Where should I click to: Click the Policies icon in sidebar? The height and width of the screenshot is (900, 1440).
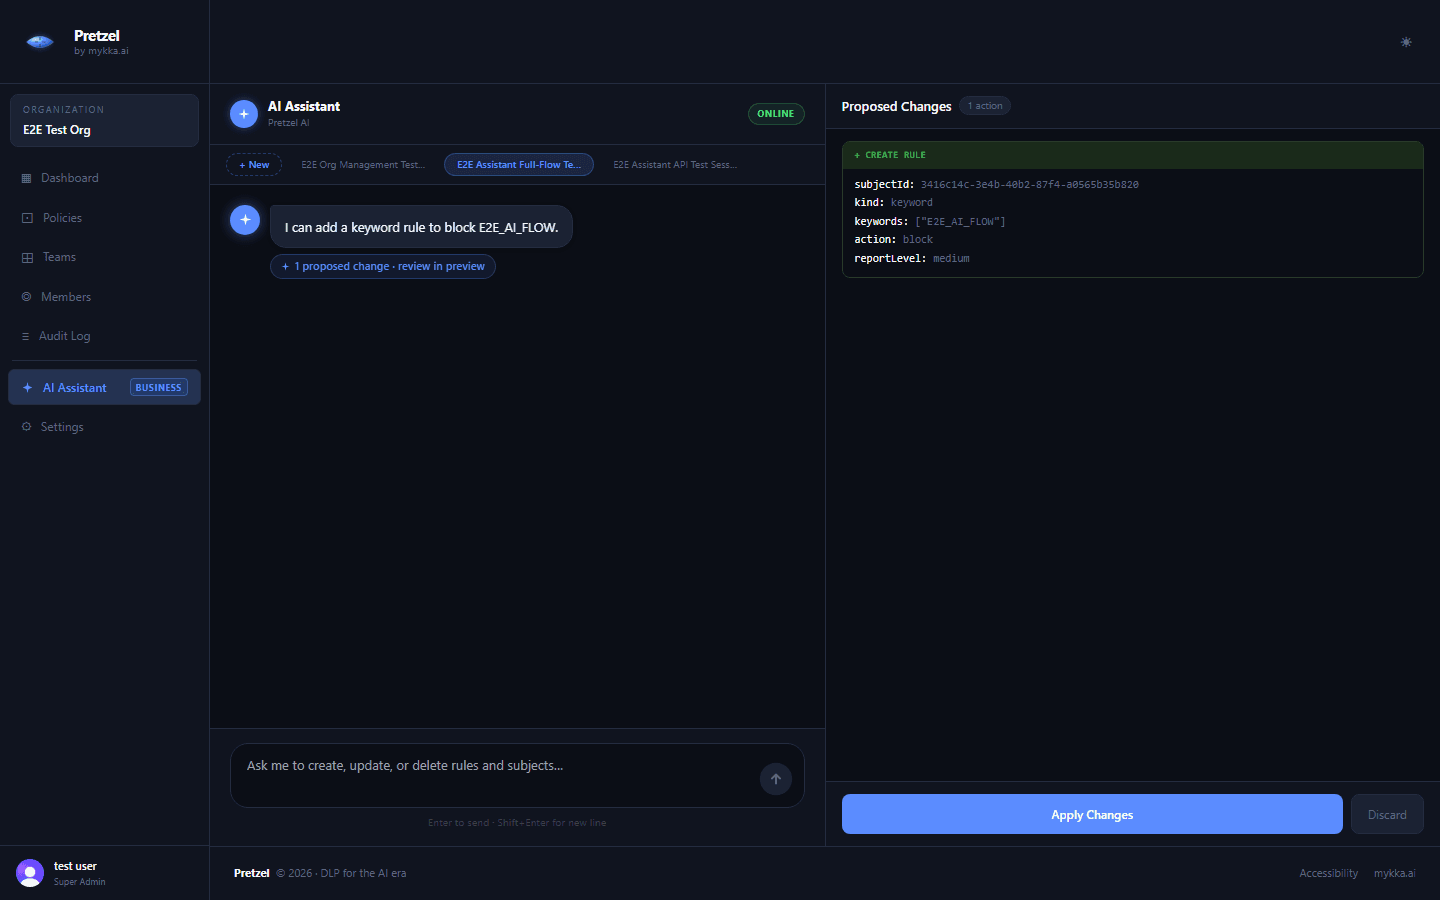click(27, 218)
